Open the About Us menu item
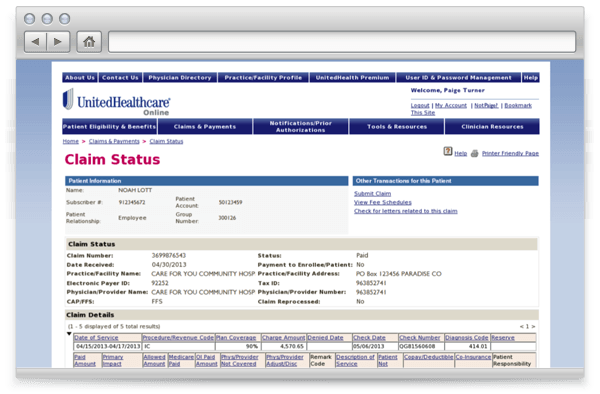Viewport: 600px width, 394px height. click(x=80, y=78)
